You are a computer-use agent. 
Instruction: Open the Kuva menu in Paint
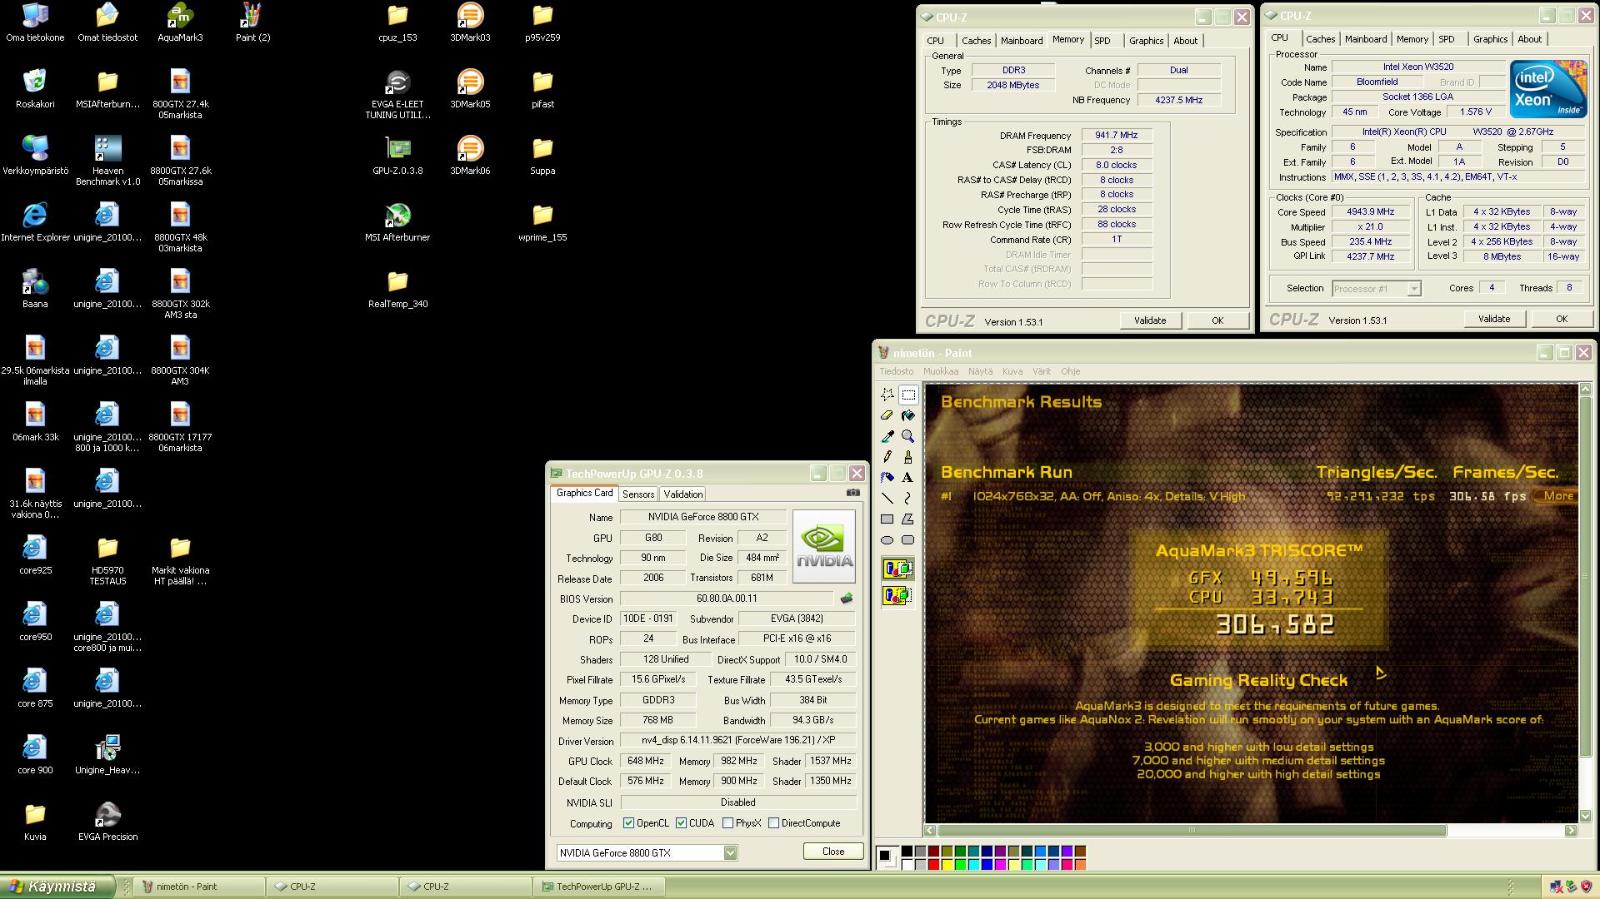[1013, 371]
